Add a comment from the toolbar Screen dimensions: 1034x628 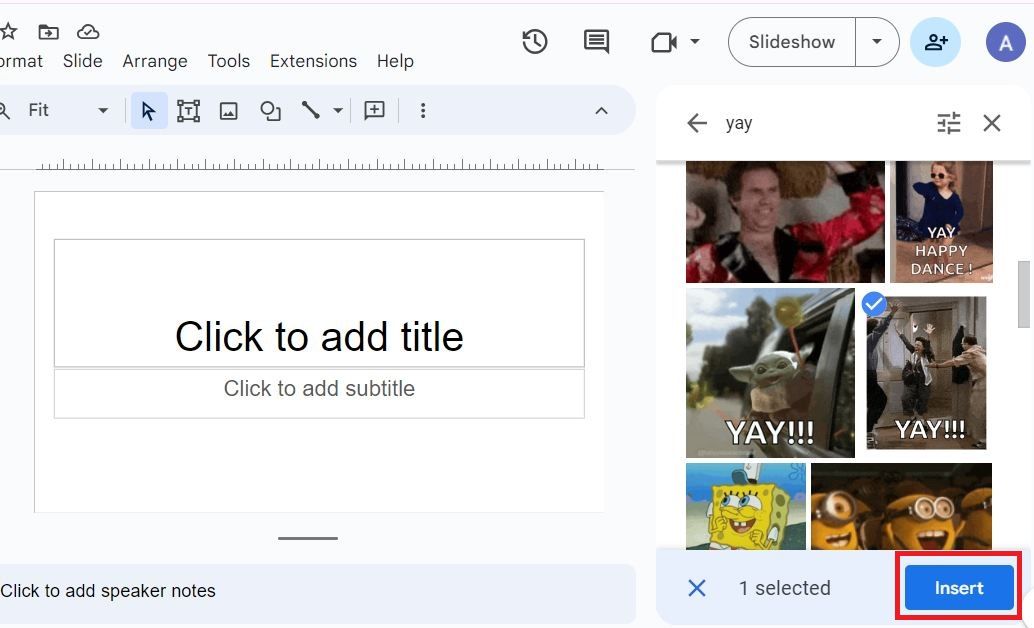374,111
